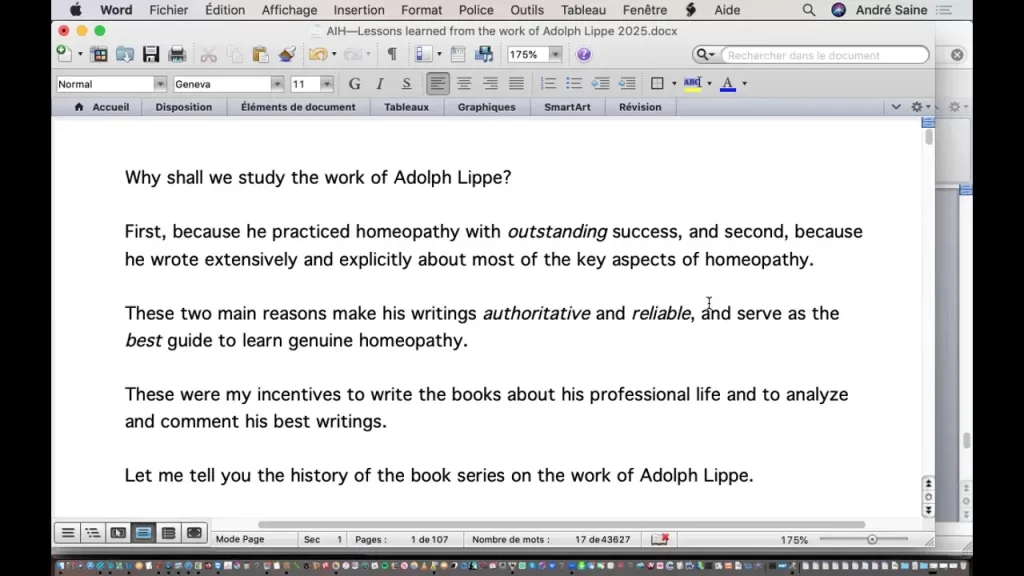Click the Print document icon

coord(177,55)
